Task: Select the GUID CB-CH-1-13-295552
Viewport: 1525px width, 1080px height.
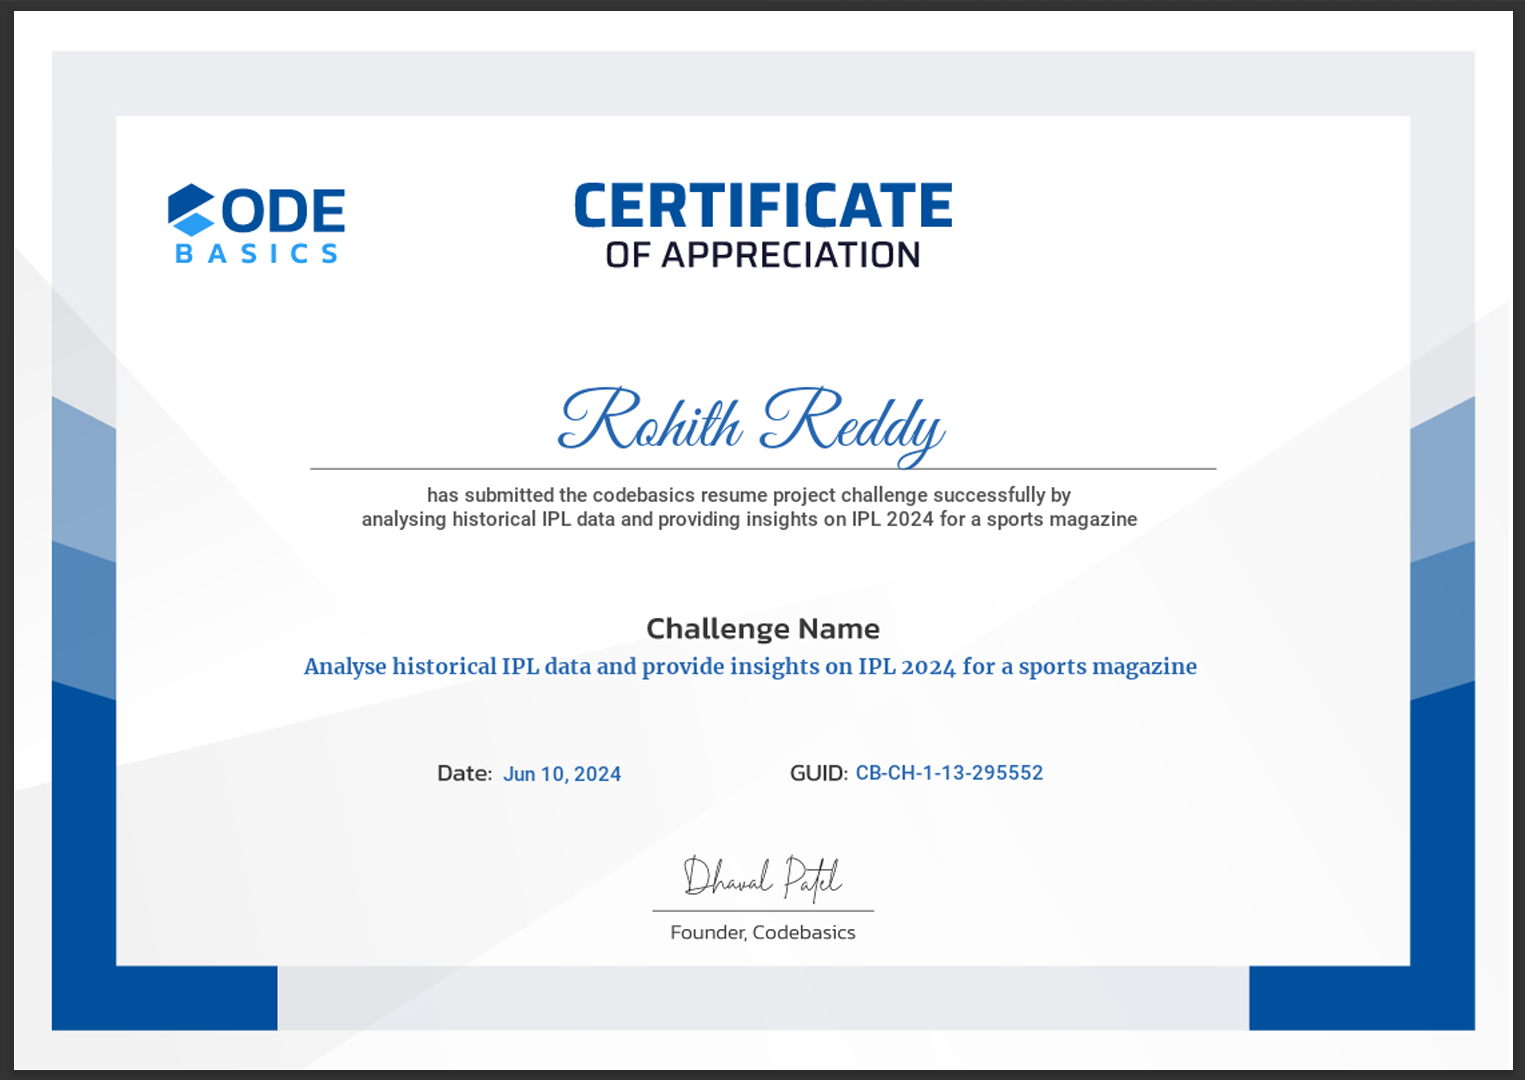Action: (948, 772)
